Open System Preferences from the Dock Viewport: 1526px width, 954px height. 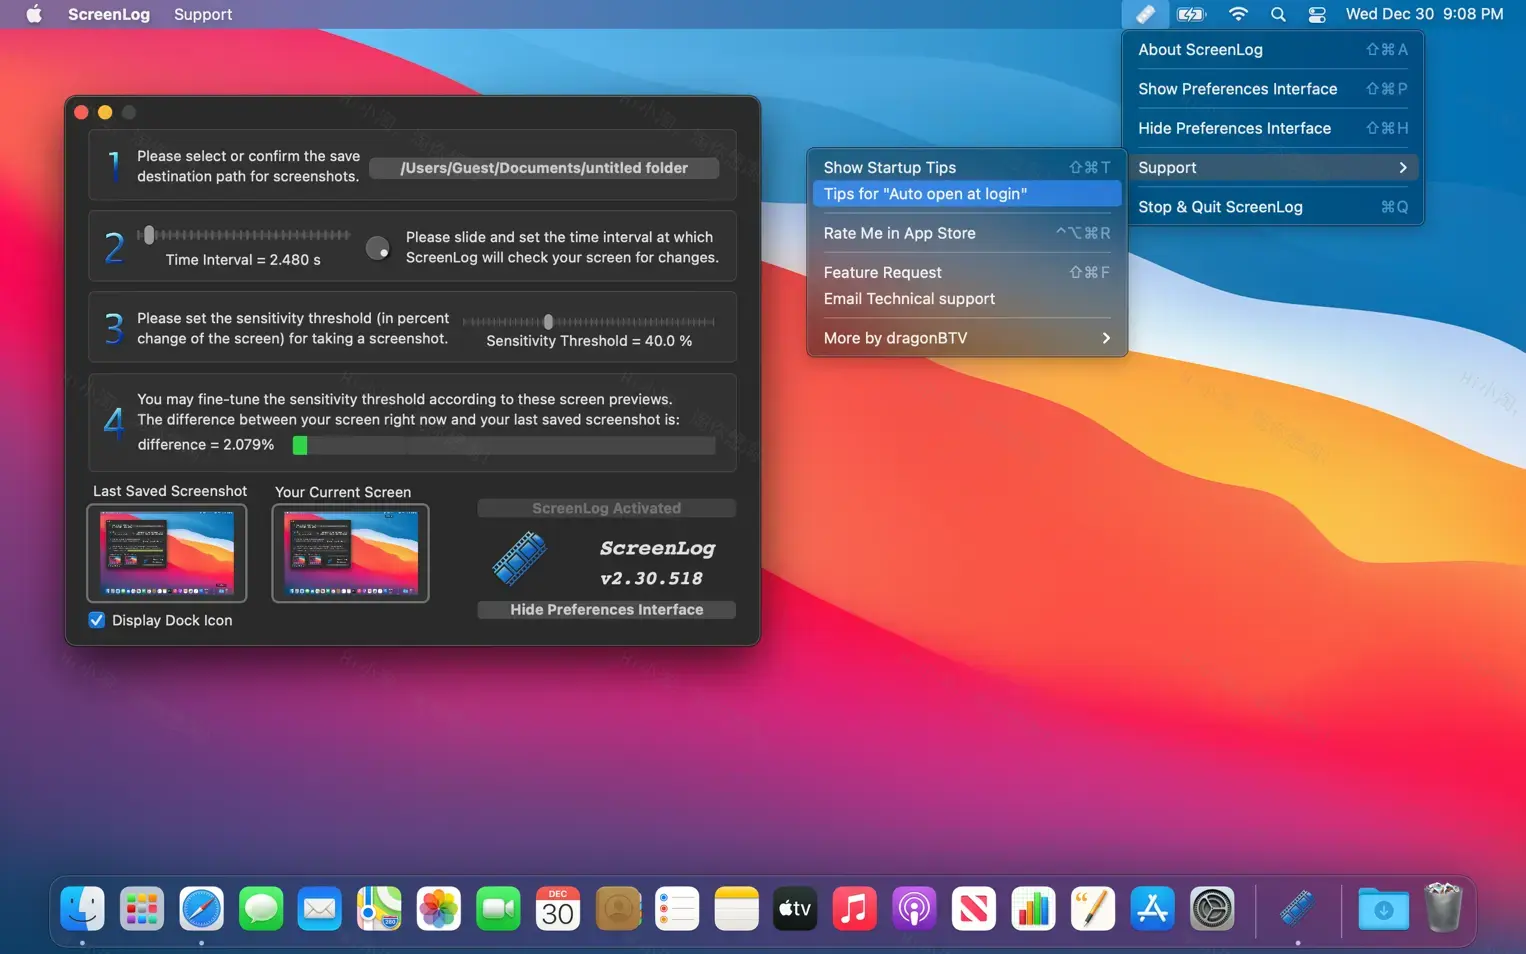click(1212, 909)
